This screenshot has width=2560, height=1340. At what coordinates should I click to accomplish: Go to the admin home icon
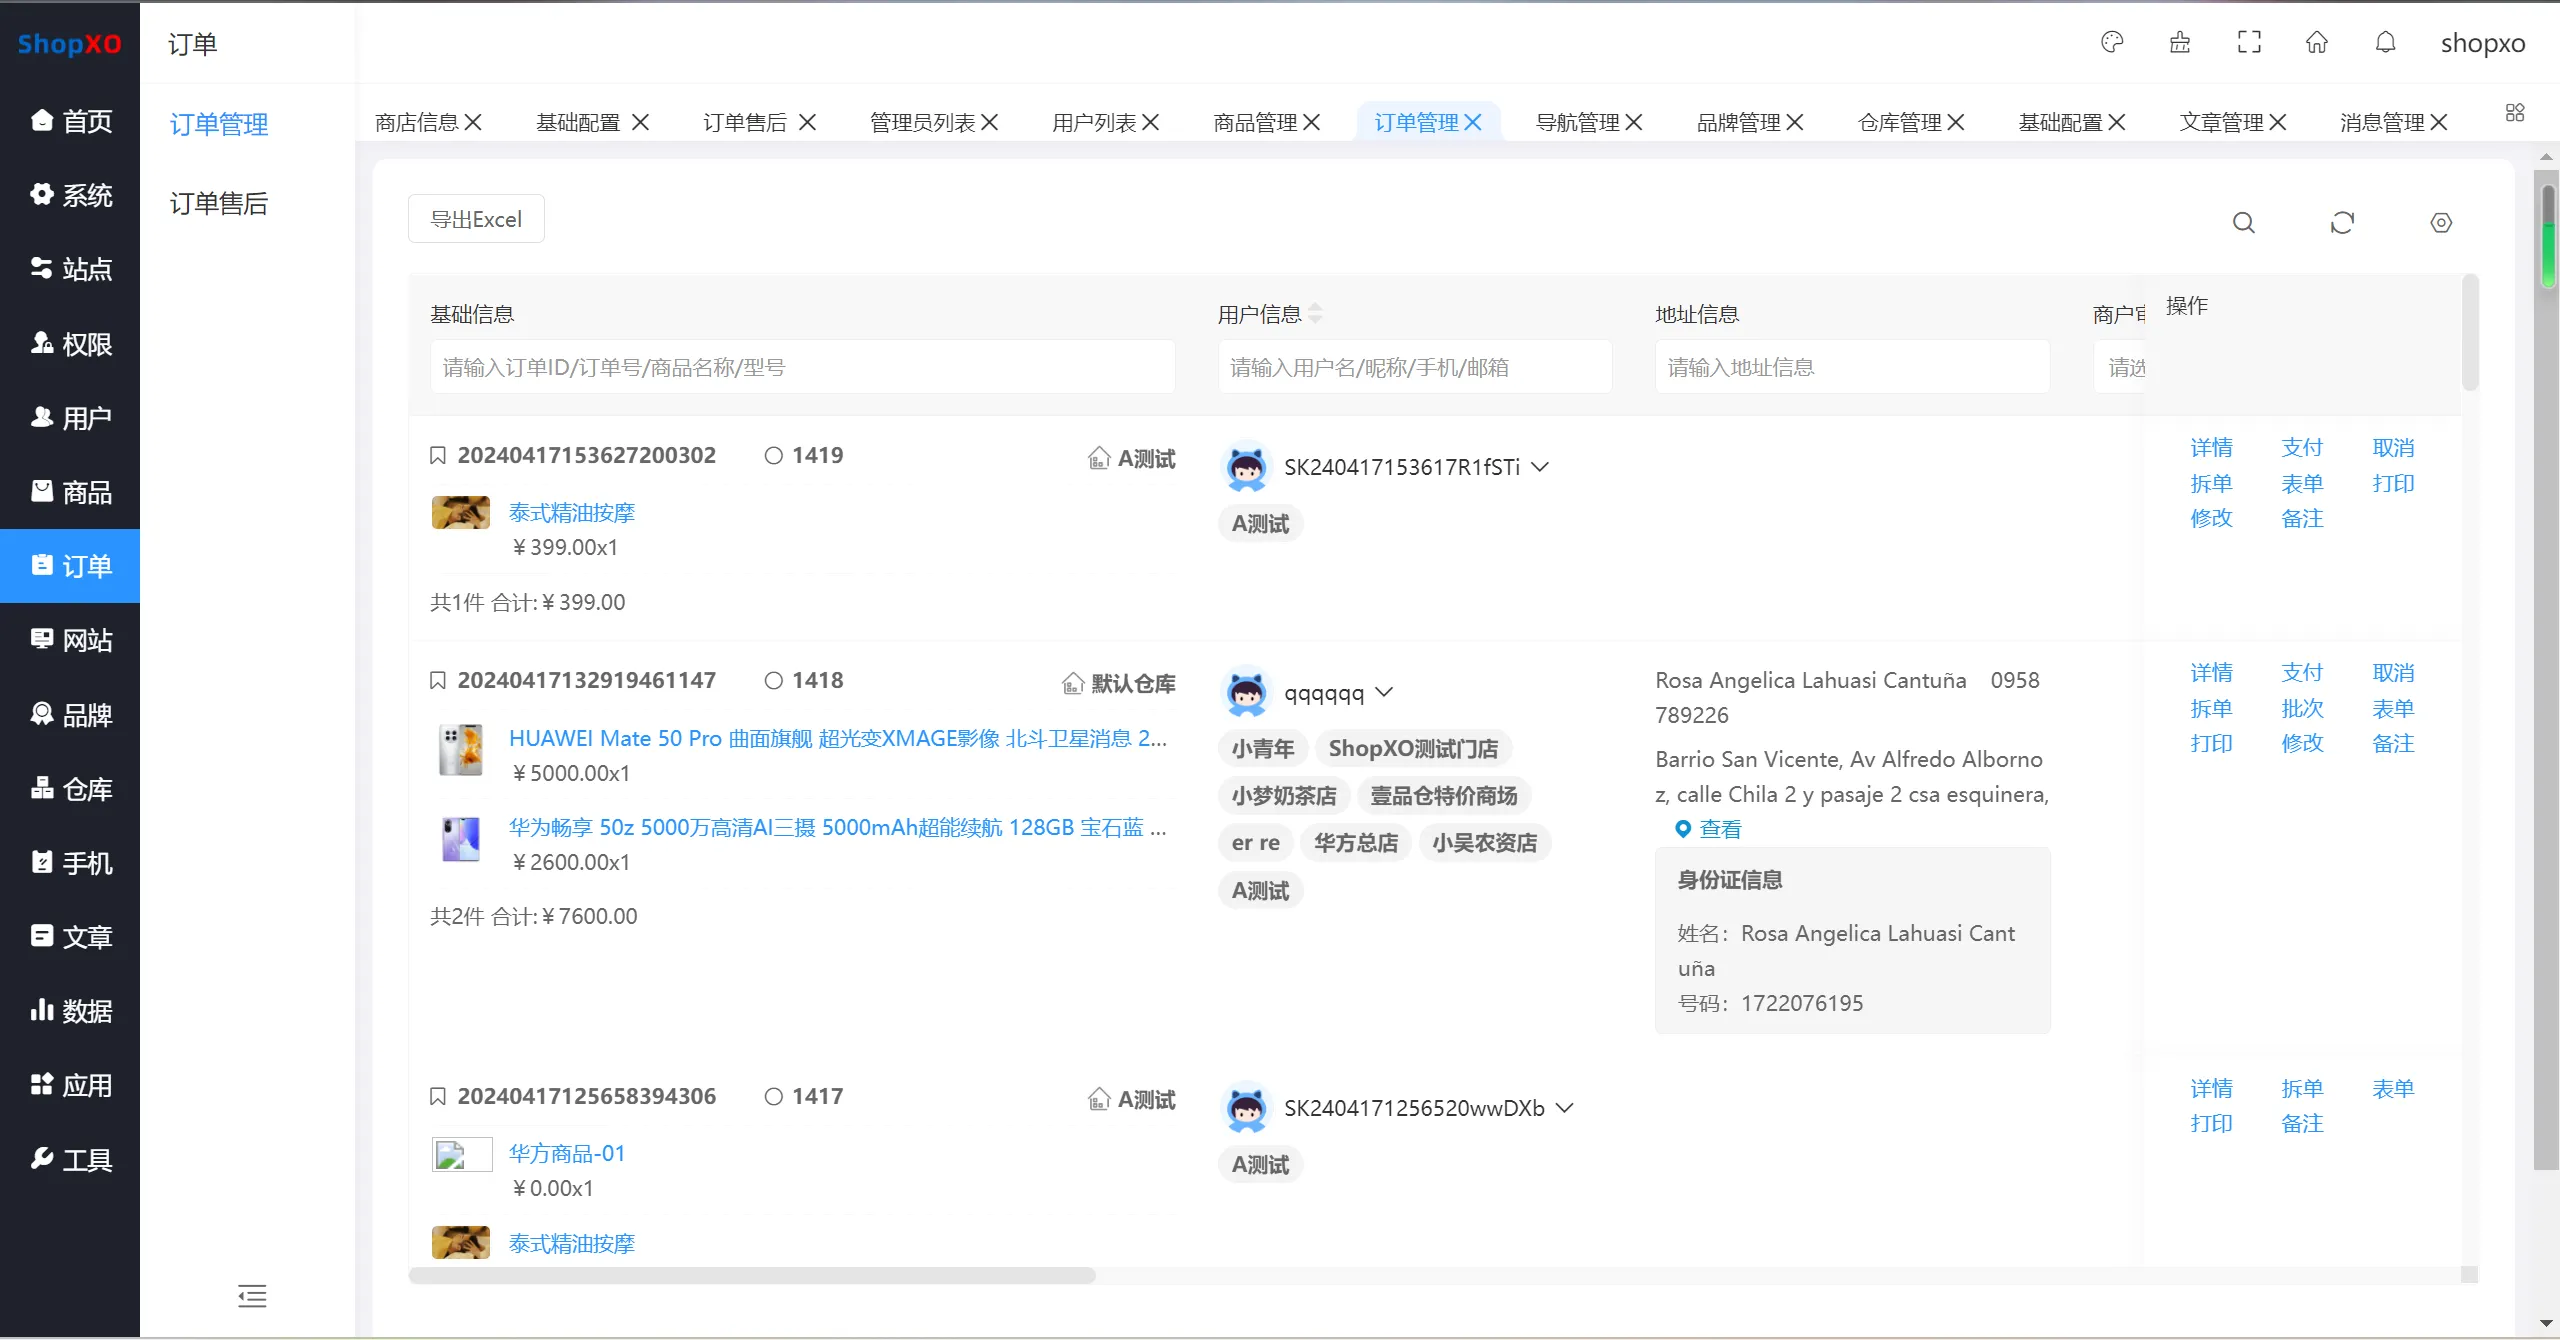[2316, 42]
